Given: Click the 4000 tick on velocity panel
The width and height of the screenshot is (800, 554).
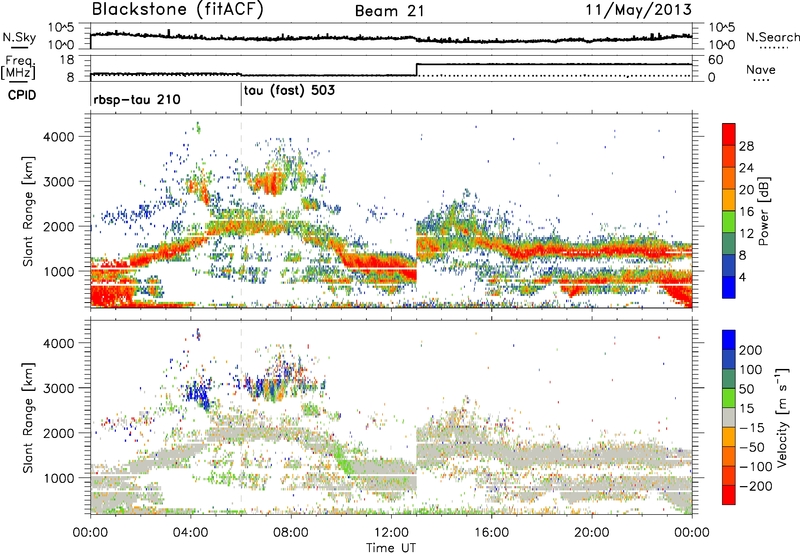Looking at the screenshot, I should pos(59,343).
